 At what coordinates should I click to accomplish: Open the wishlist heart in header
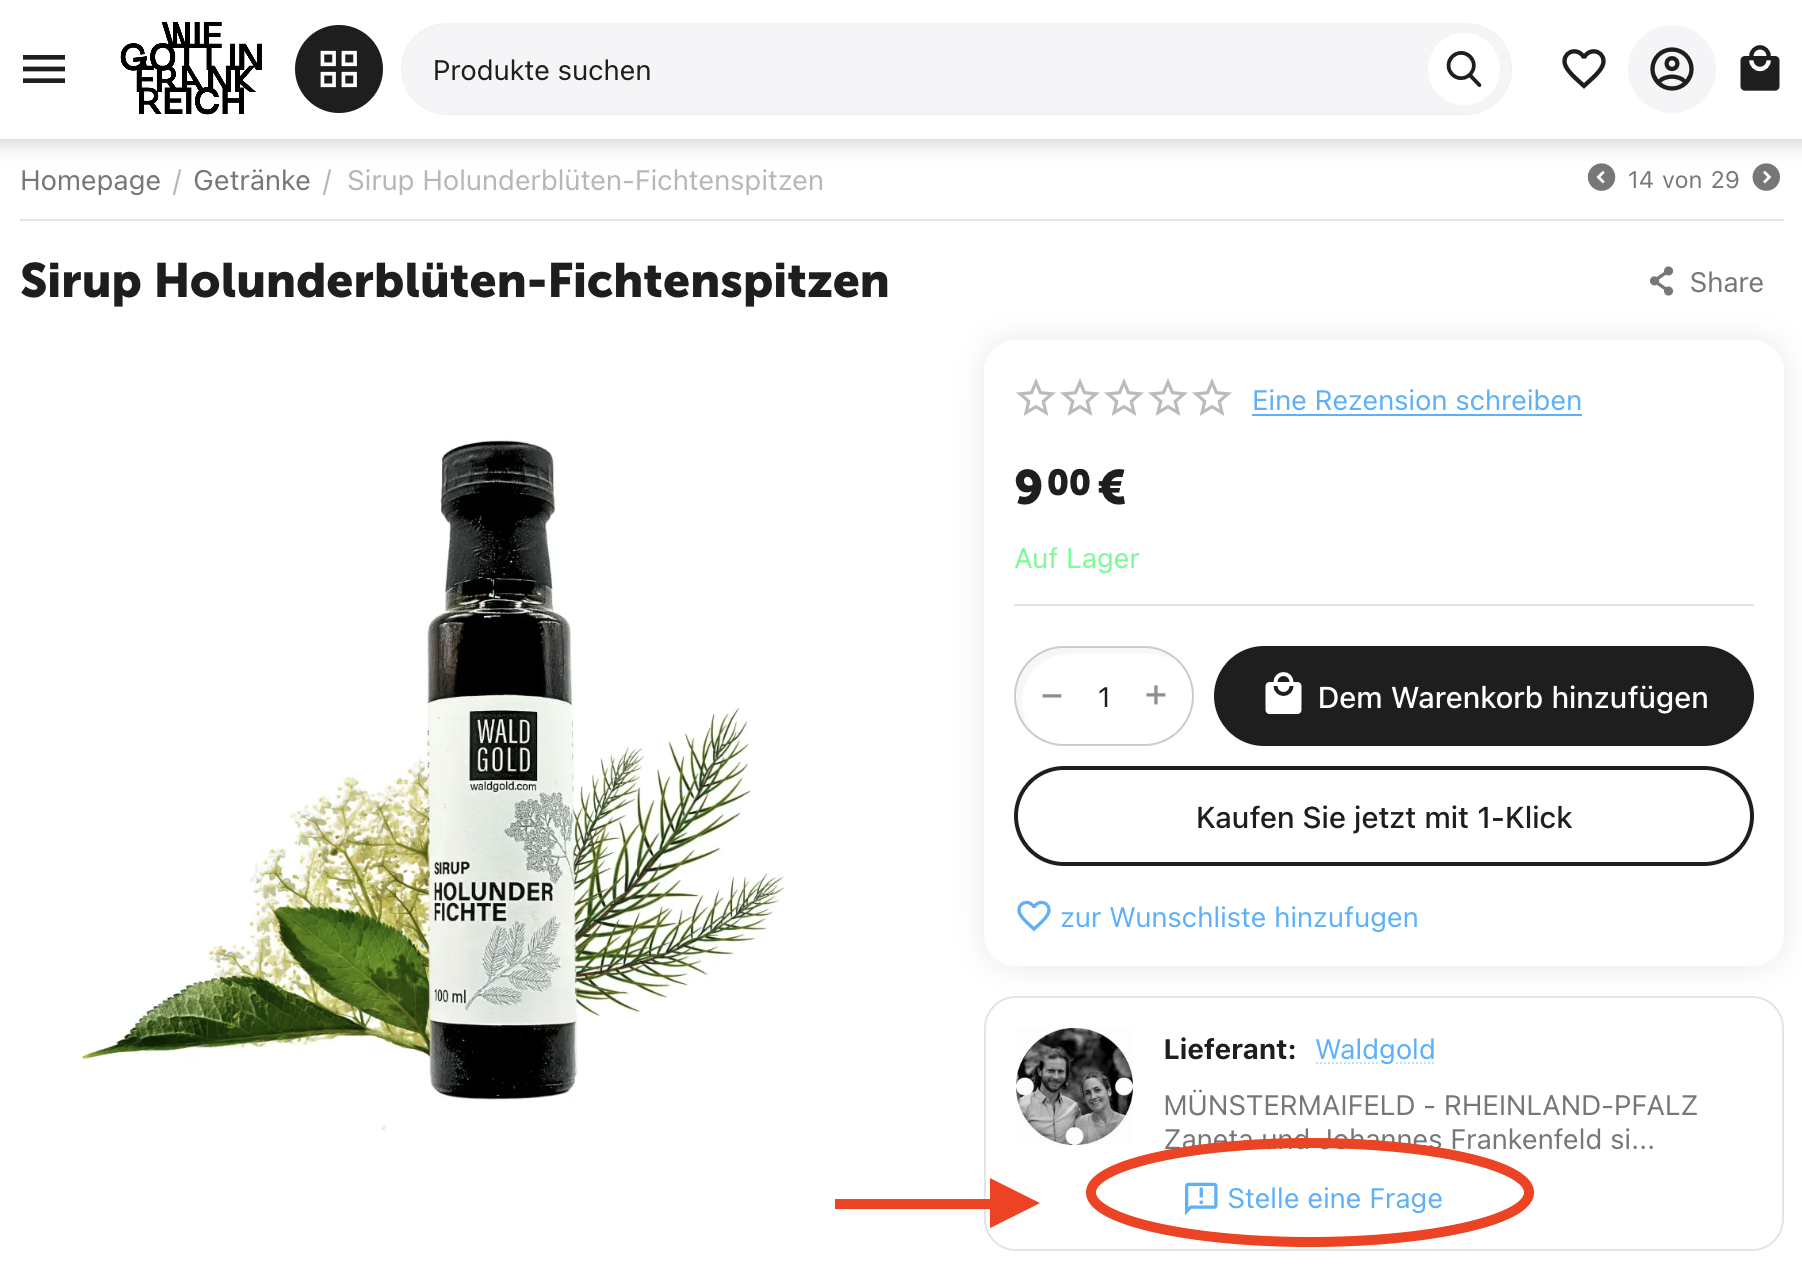coord(1583,69)
